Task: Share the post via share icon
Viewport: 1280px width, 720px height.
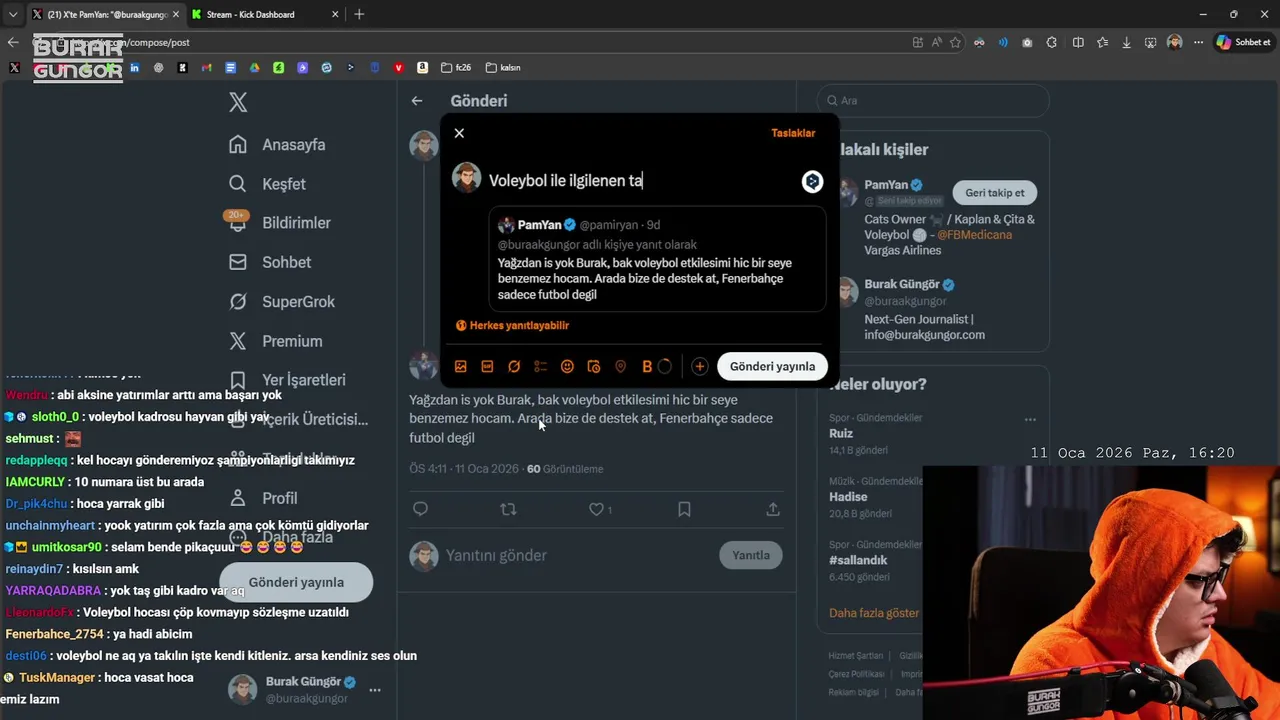Action: [773, 509]
